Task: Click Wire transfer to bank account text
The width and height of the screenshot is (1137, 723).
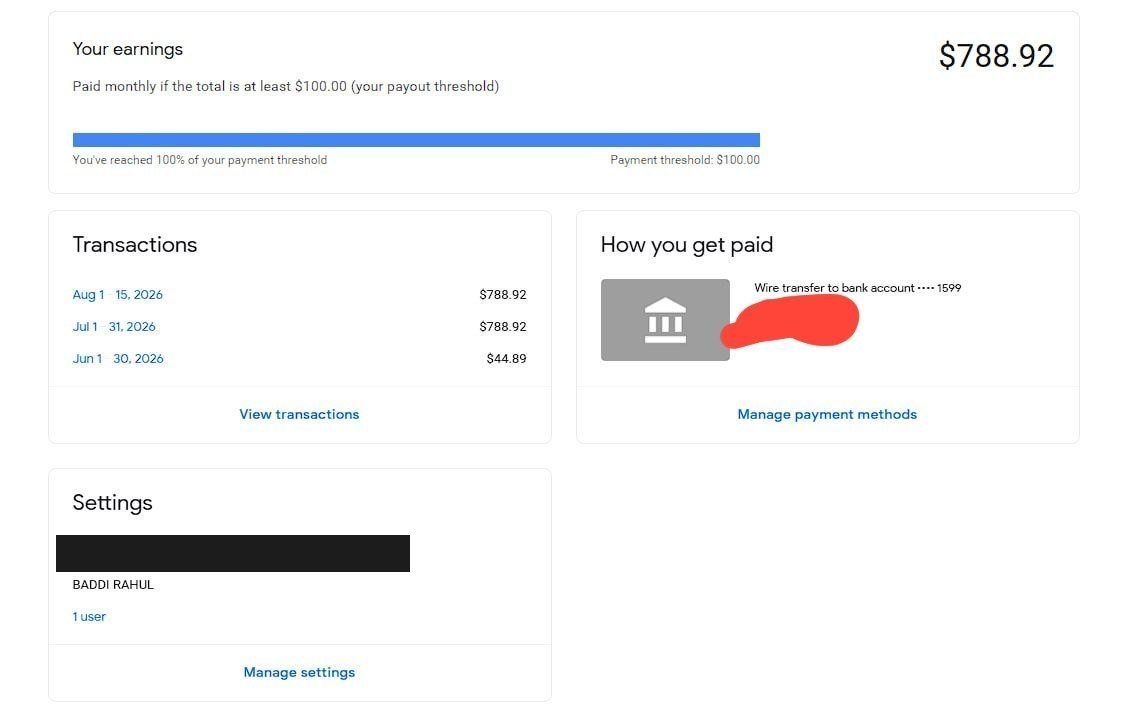Action: [x=858, y=288]
